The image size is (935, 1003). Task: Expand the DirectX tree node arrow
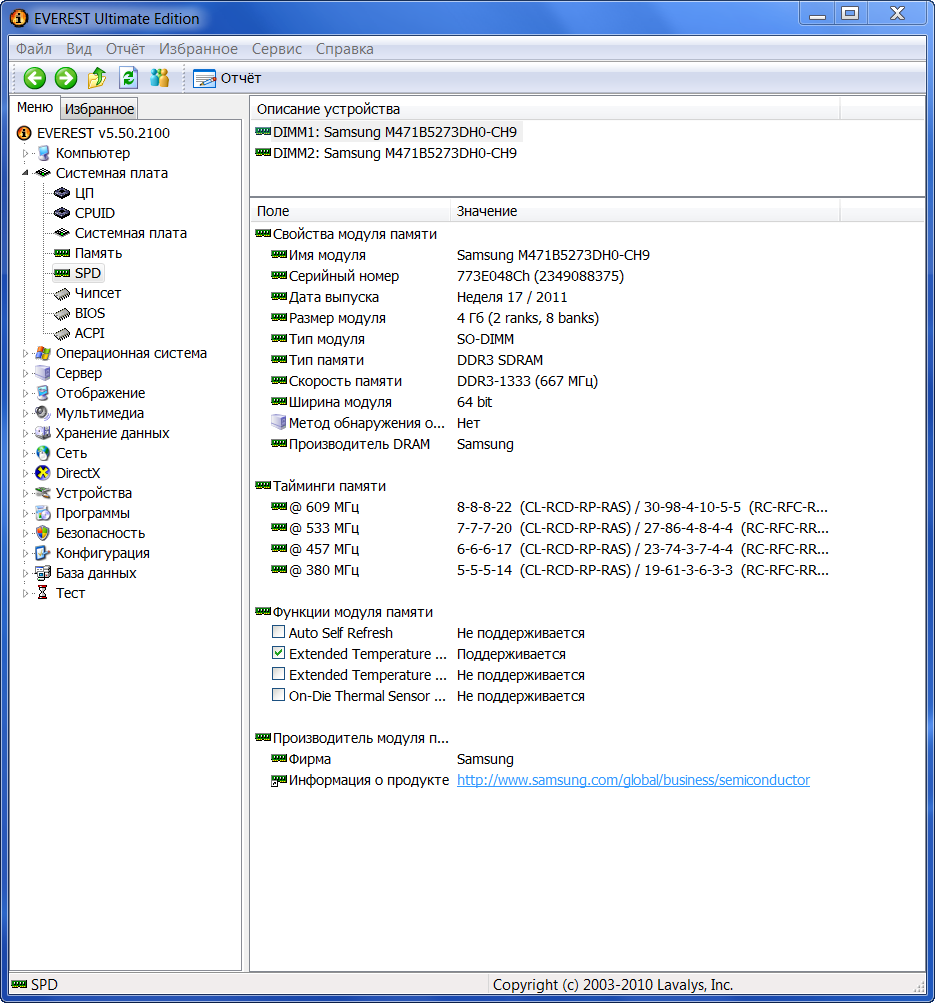(x=26, y=473)
